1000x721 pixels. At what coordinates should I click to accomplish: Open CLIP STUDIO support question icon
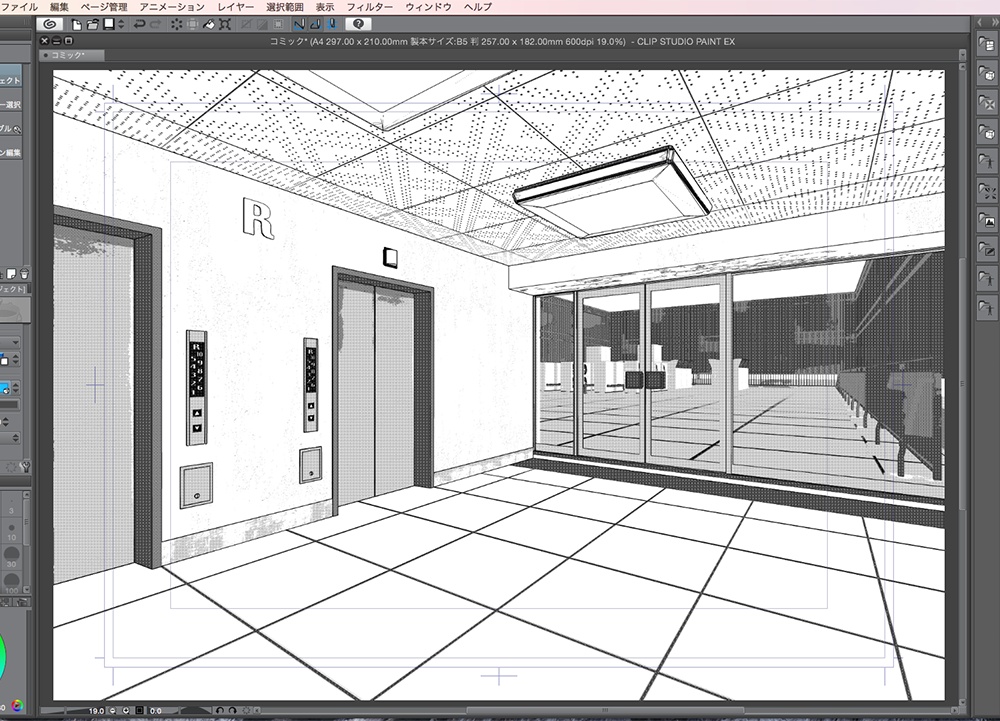point(358,24)
